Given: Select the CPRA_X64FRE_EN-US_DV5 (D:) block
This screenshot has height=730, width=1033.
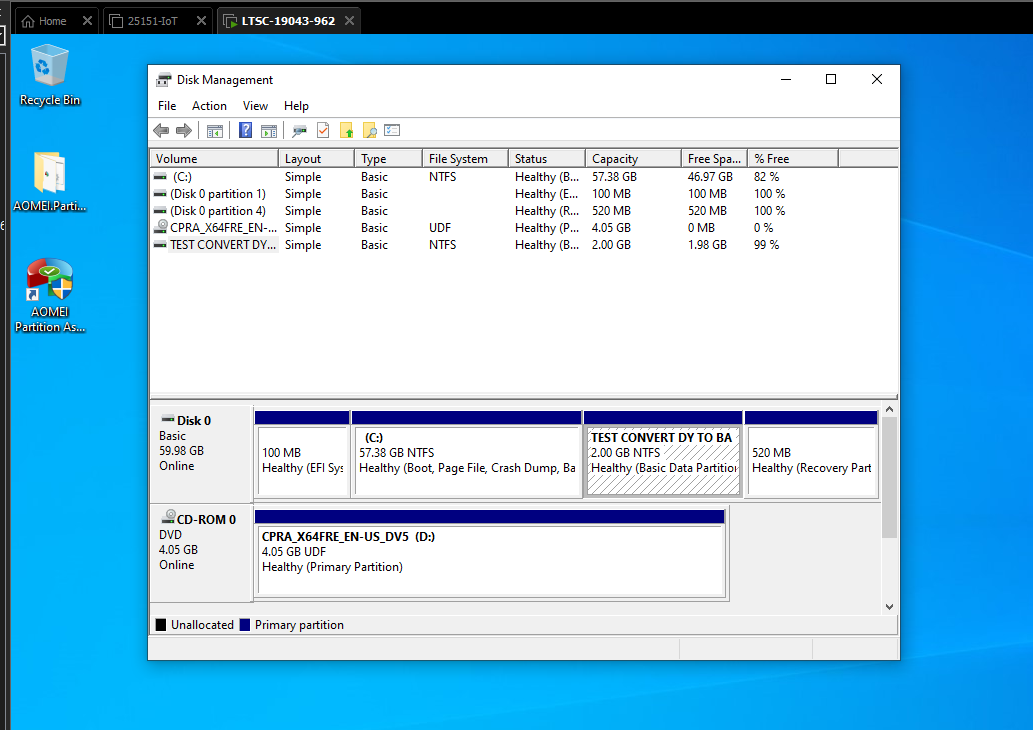Looking at the screenshot, I should (490, 553).
